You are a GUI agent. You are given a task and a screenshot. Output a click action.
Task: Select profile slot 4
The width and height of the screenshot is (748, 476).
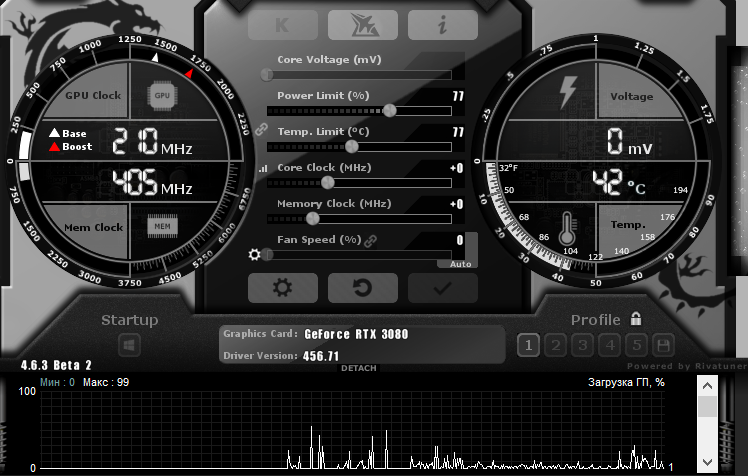pyautogui.click(x=610, y=345)
